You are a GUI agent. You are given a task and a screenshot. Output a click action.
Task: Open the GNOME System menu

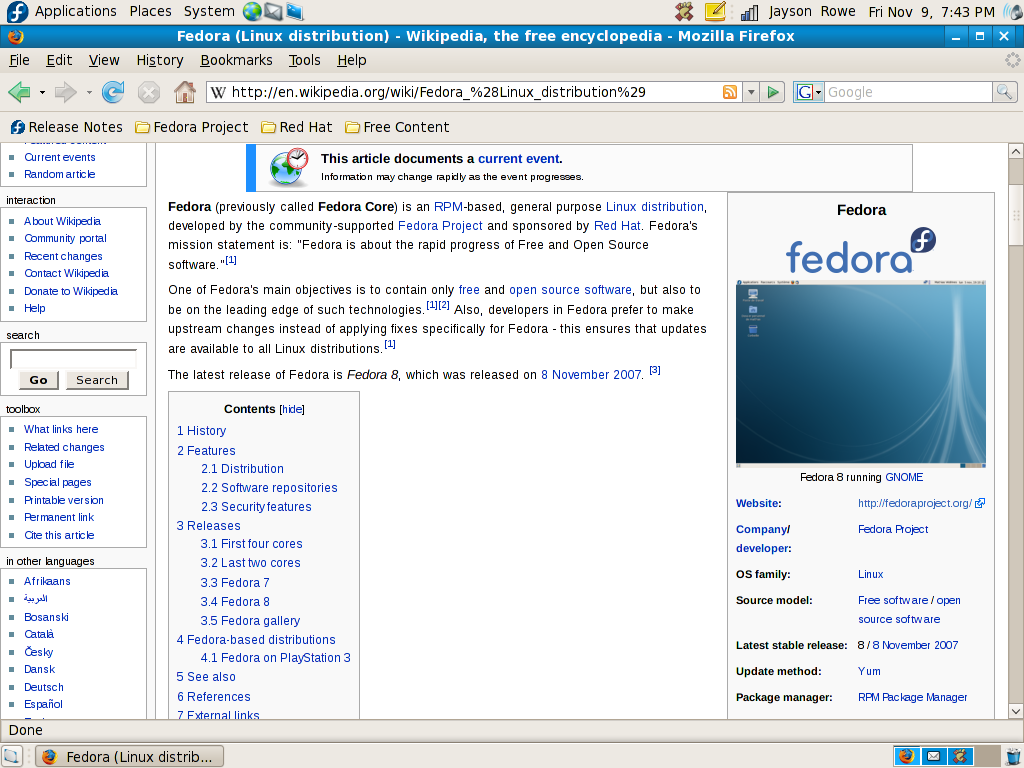(x=209, y=12)
